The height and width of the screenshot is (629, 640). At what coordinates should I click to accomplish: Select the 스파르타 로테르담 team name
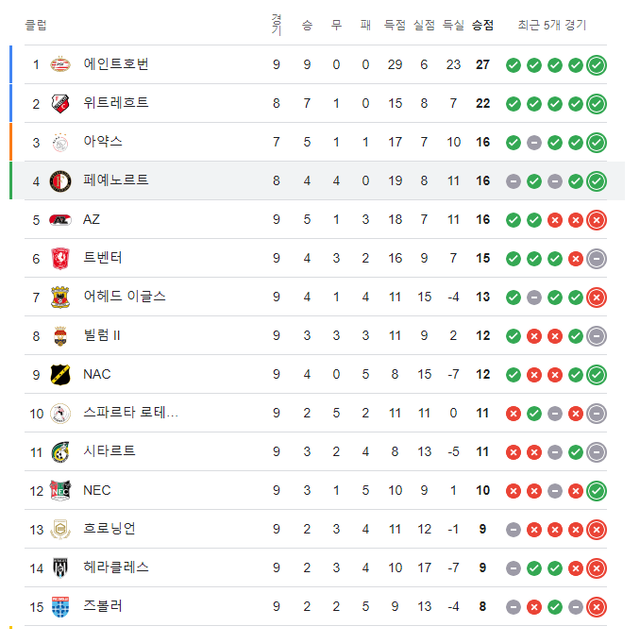tap(131, 413)
